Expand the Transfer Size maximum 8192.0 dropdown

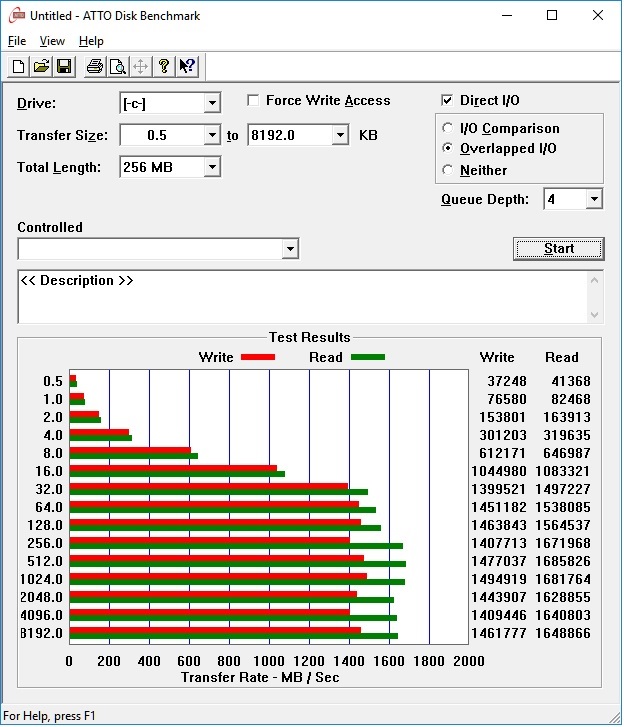(340, 135)
